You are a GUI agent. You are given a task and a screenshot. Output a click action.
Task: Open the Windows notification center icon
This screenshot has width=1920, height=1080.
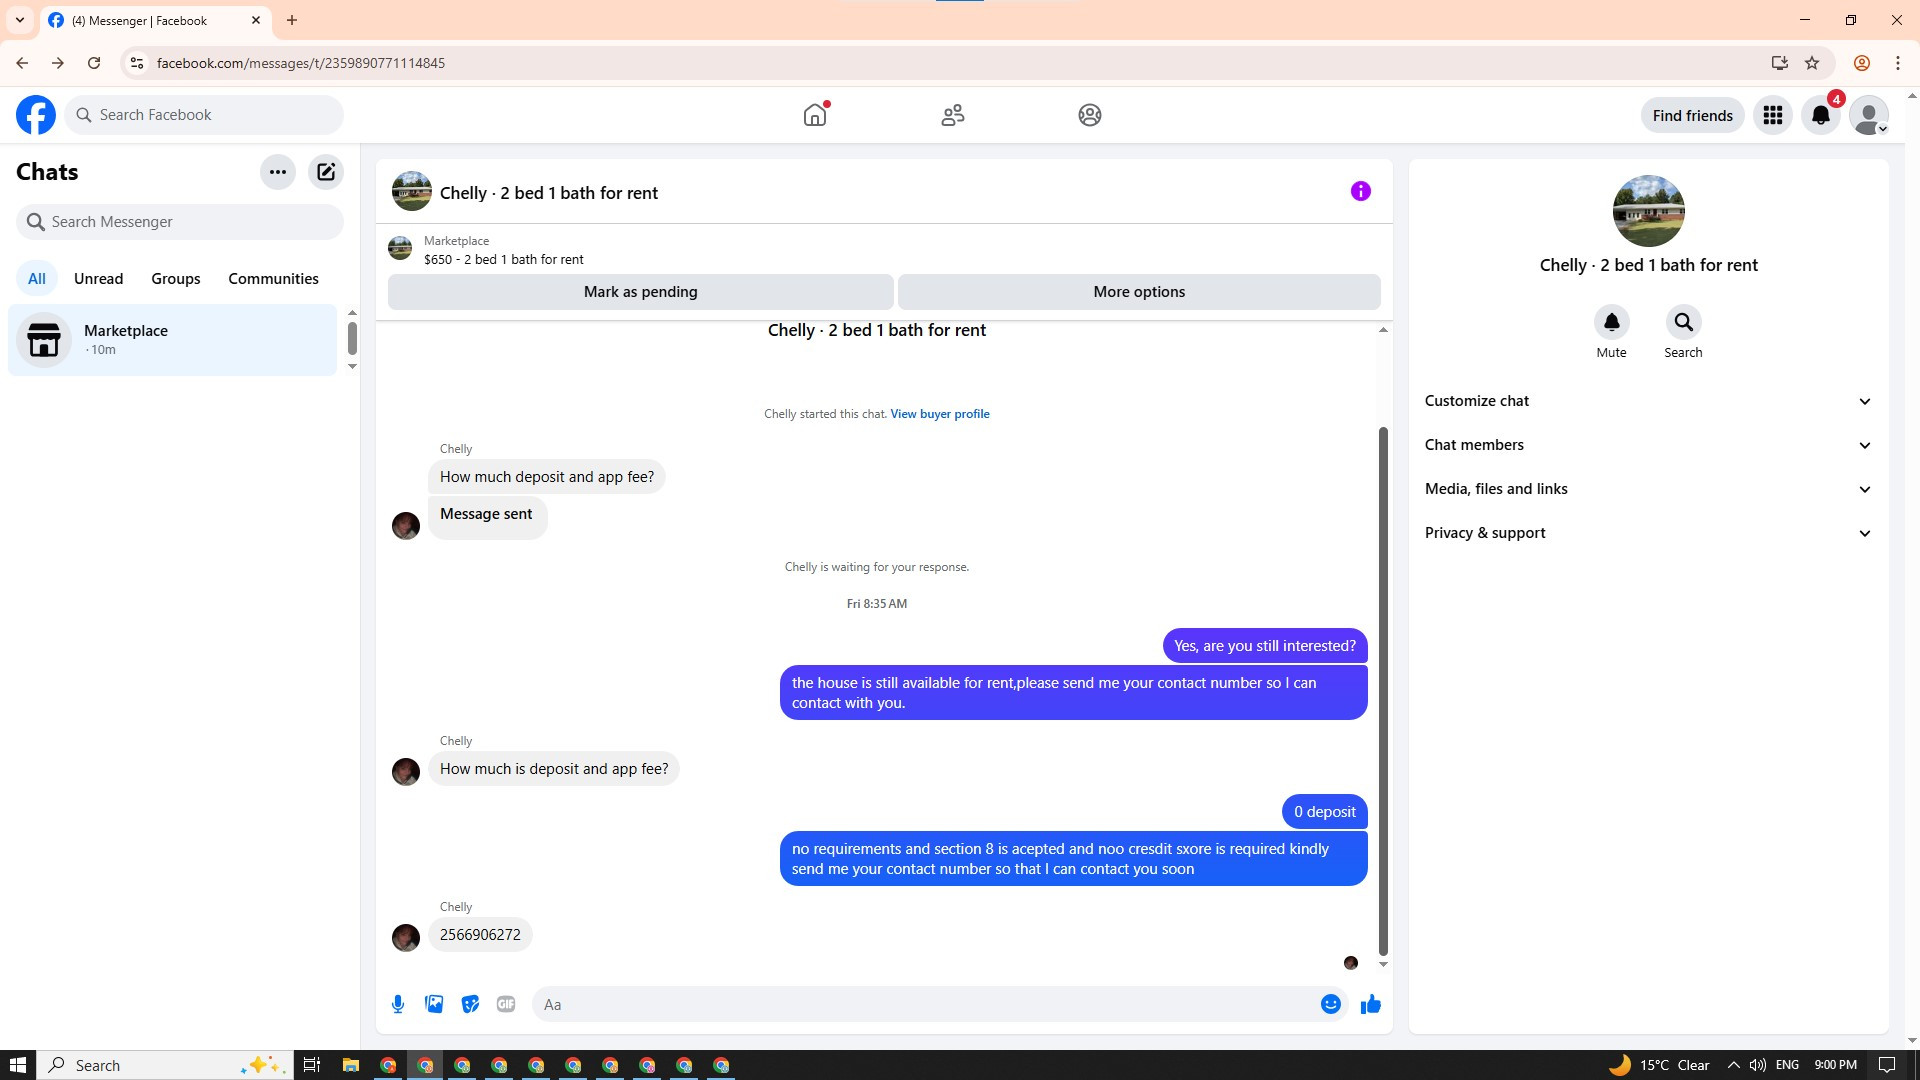pos(1887,1065)
